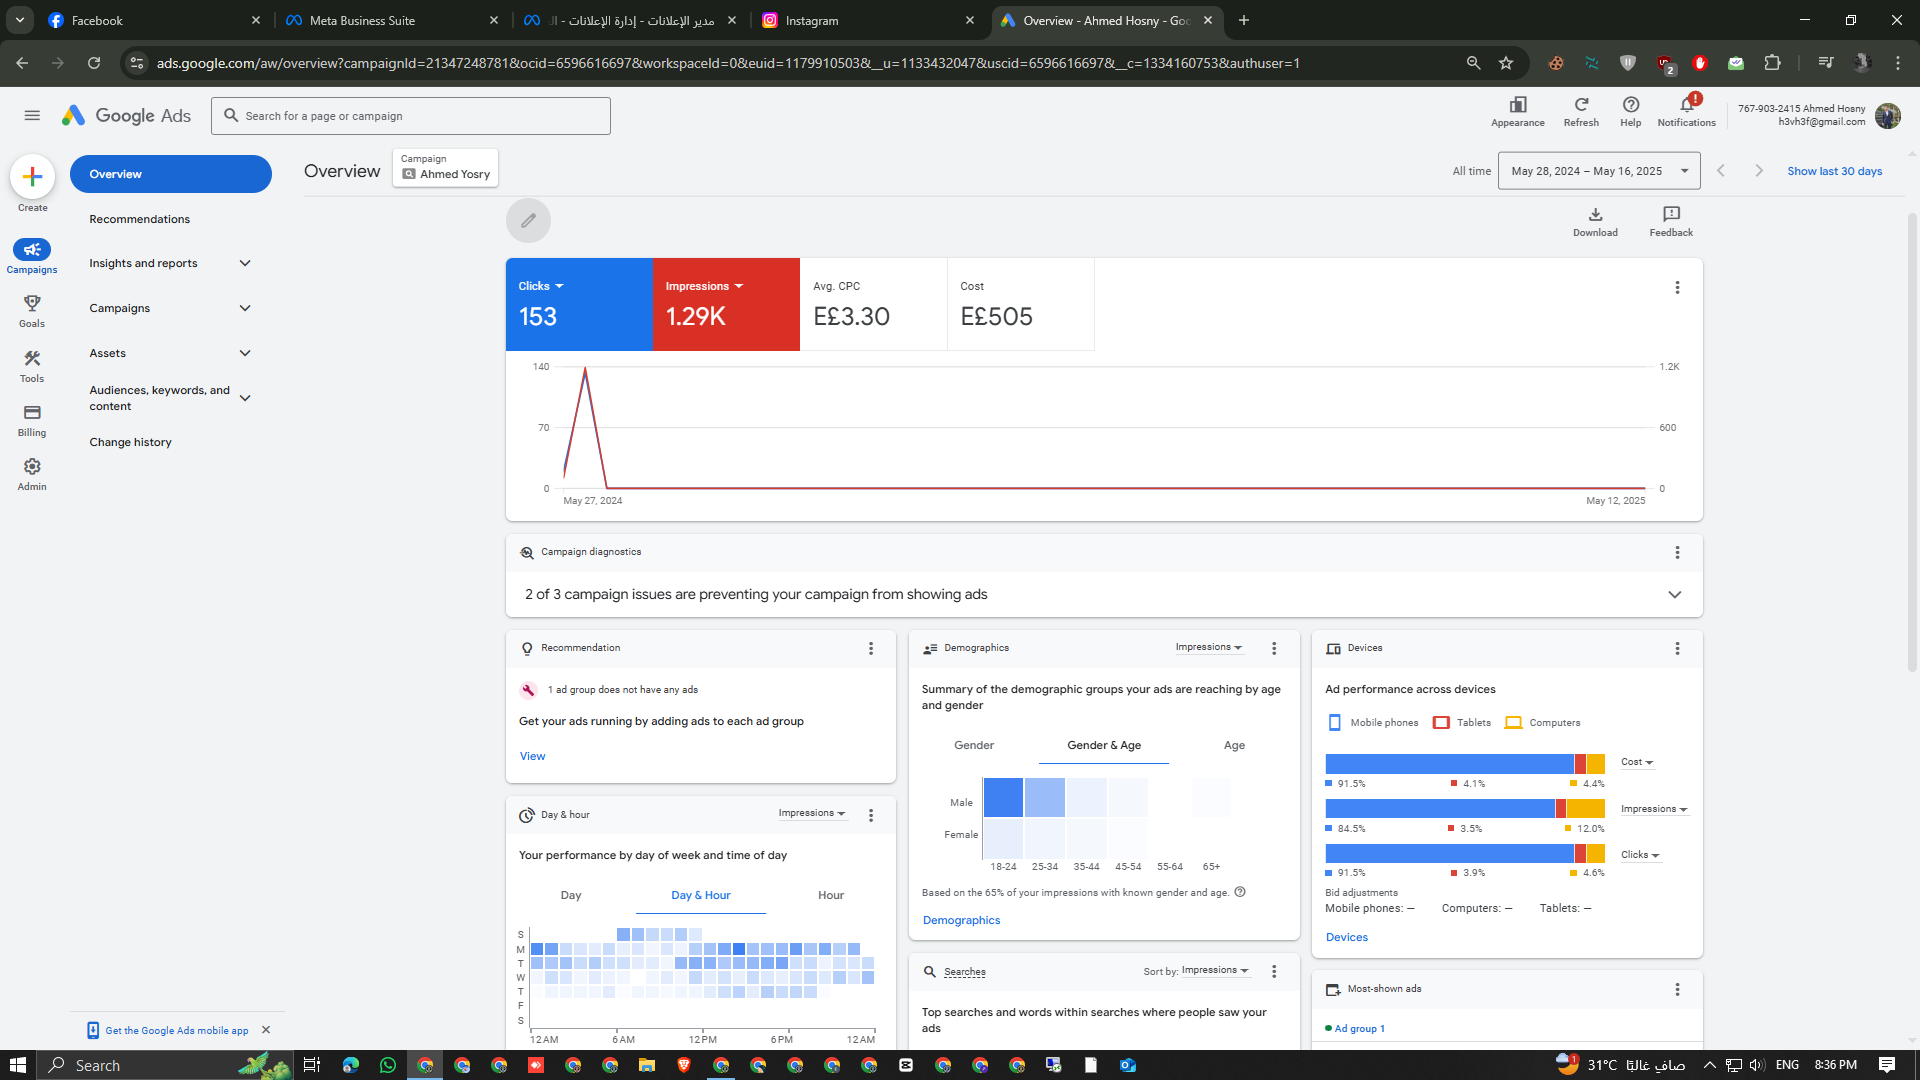The image size is (1920, 1080).
Task: Open Recommendations page
Action: (x=139, y=219)
